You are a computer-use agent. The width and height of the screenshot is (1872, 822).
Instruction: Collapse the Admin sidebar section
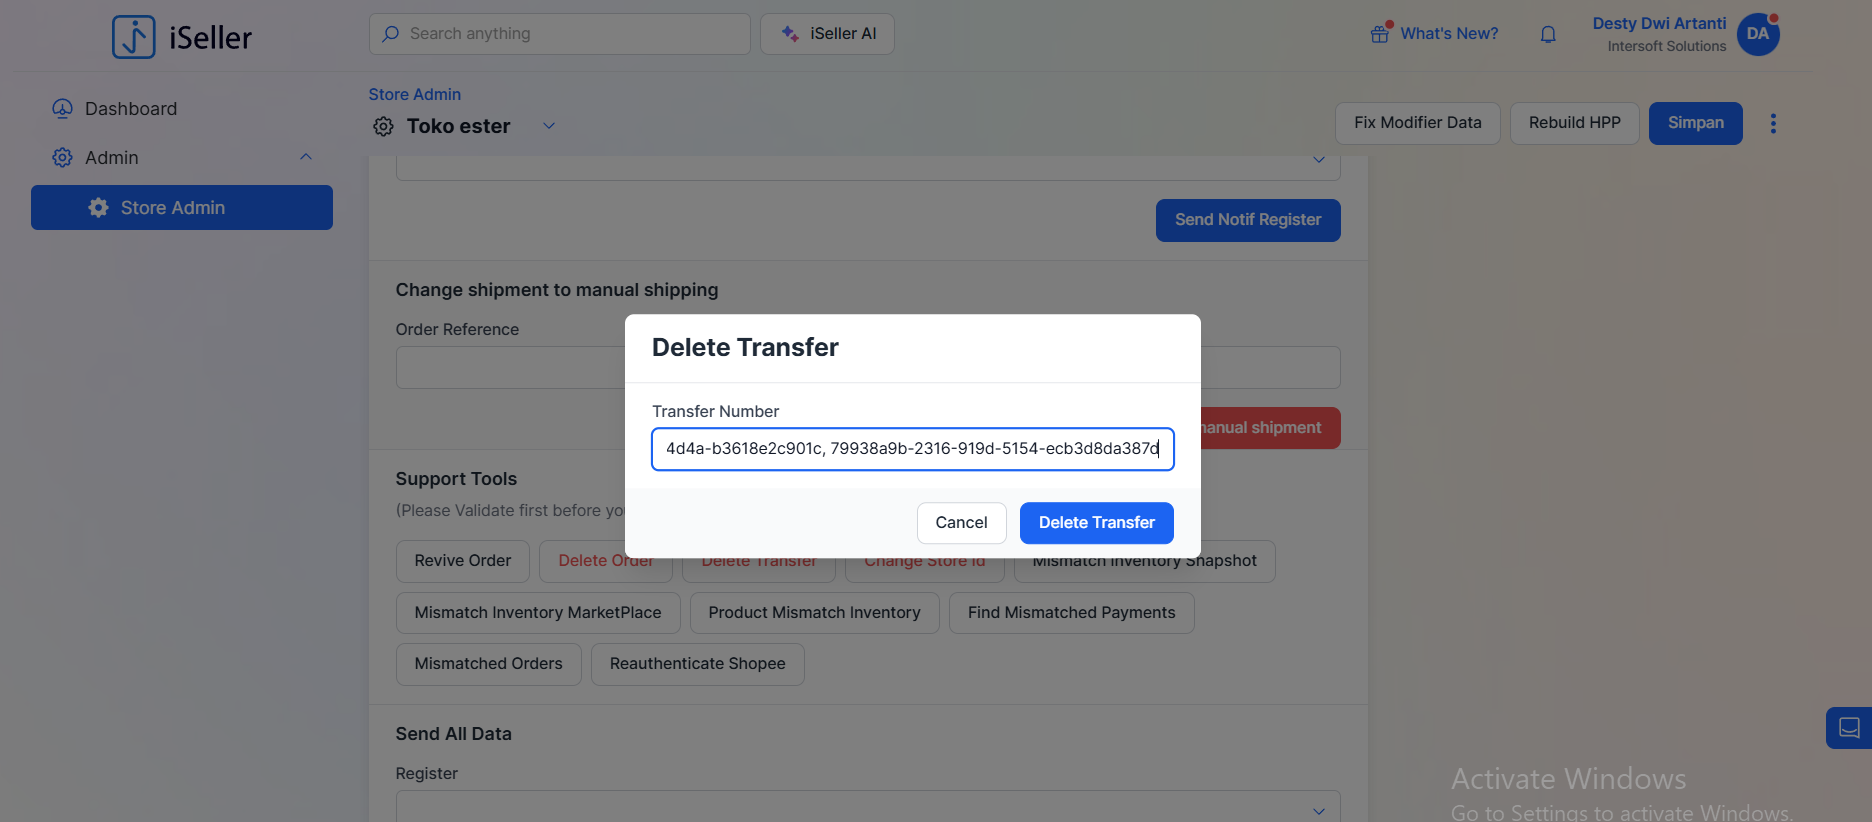(x=306, y=157)
